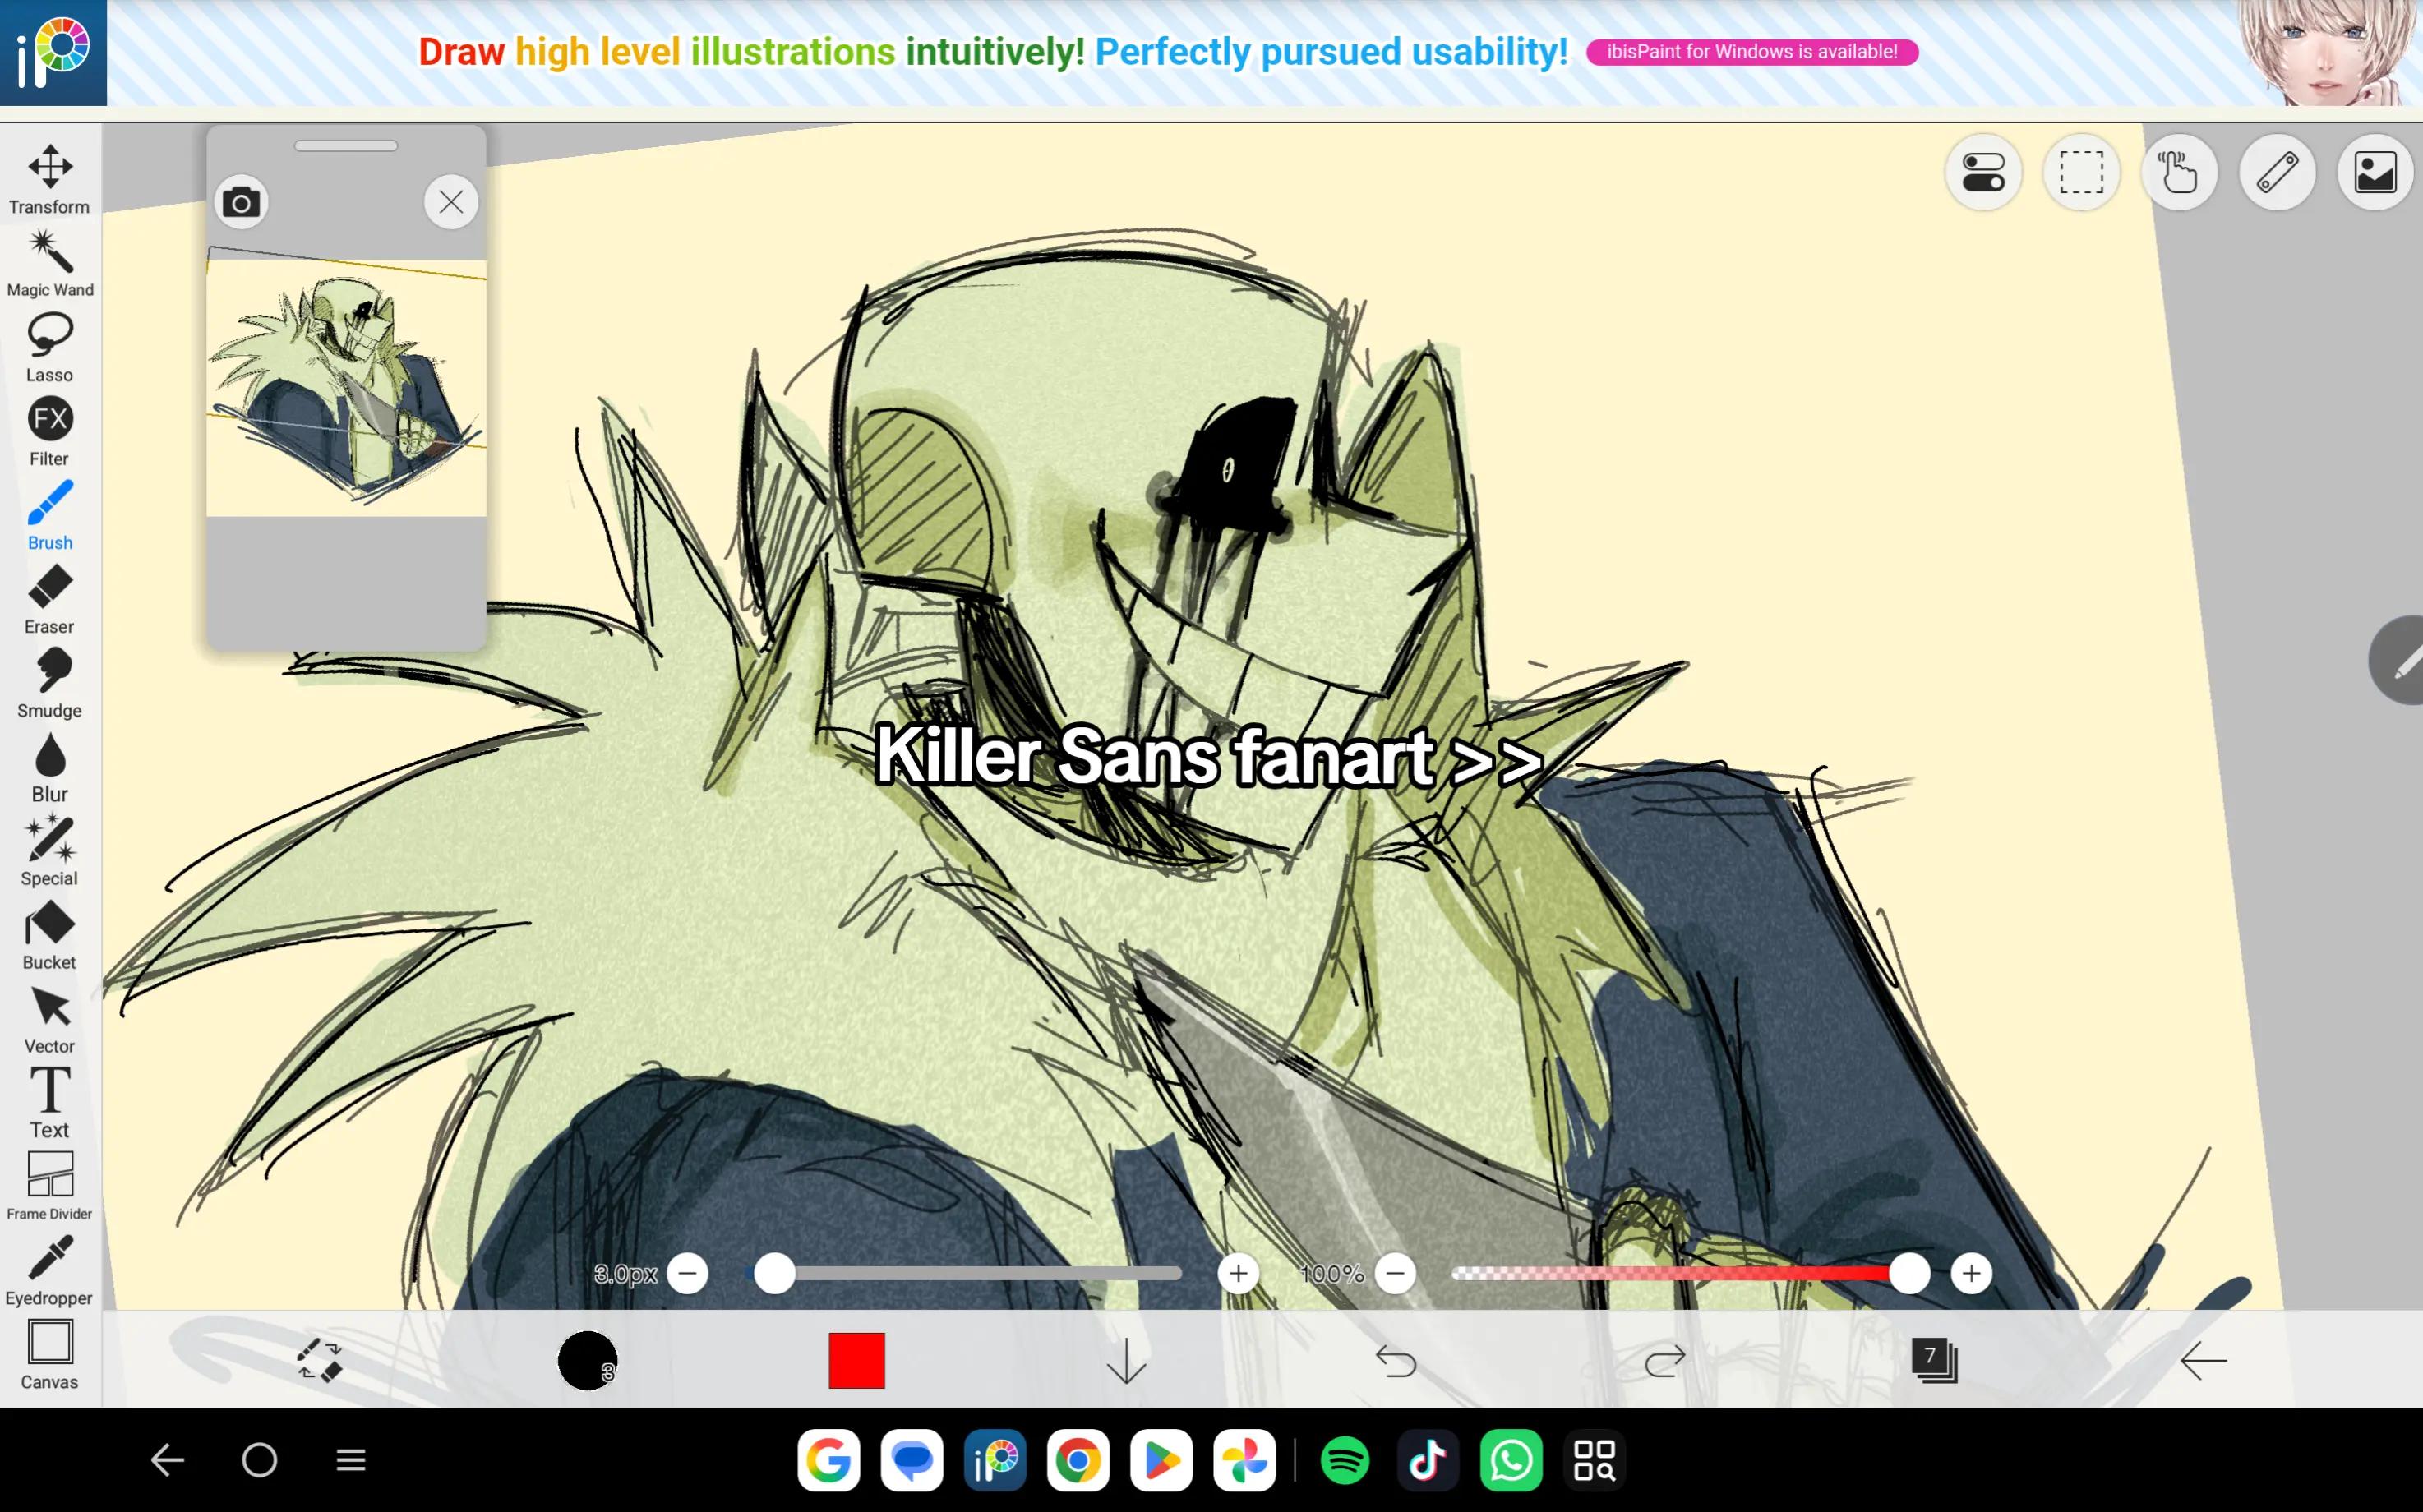2423x1512 pixels.
Task: Activate the Eyedropper tool
Action: pos(50,1270)
